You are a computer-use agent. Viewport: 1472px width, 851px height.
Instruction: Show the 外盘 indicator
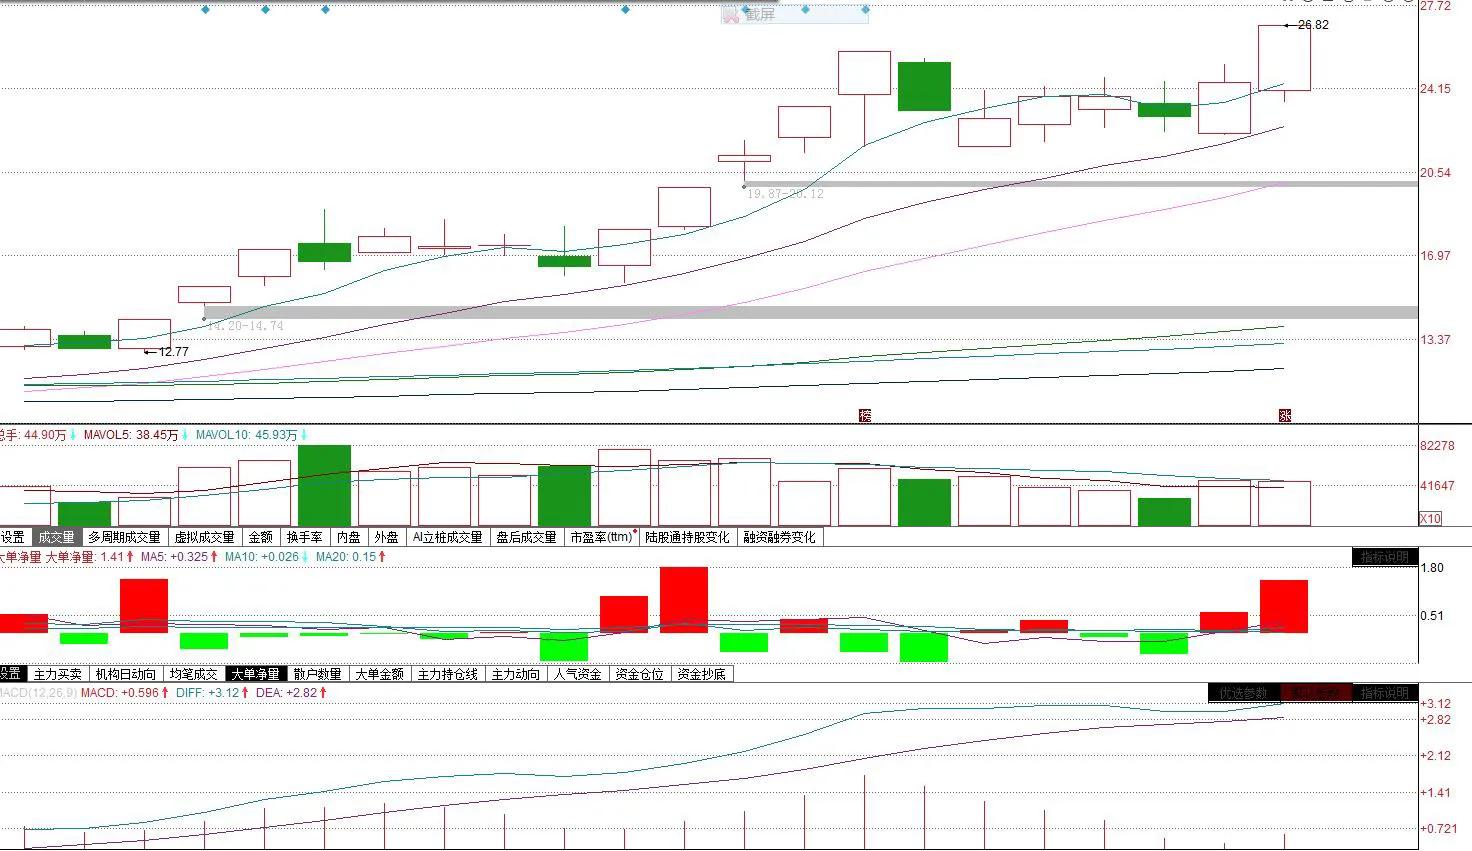pyautogui.click(x=386, y=537)
